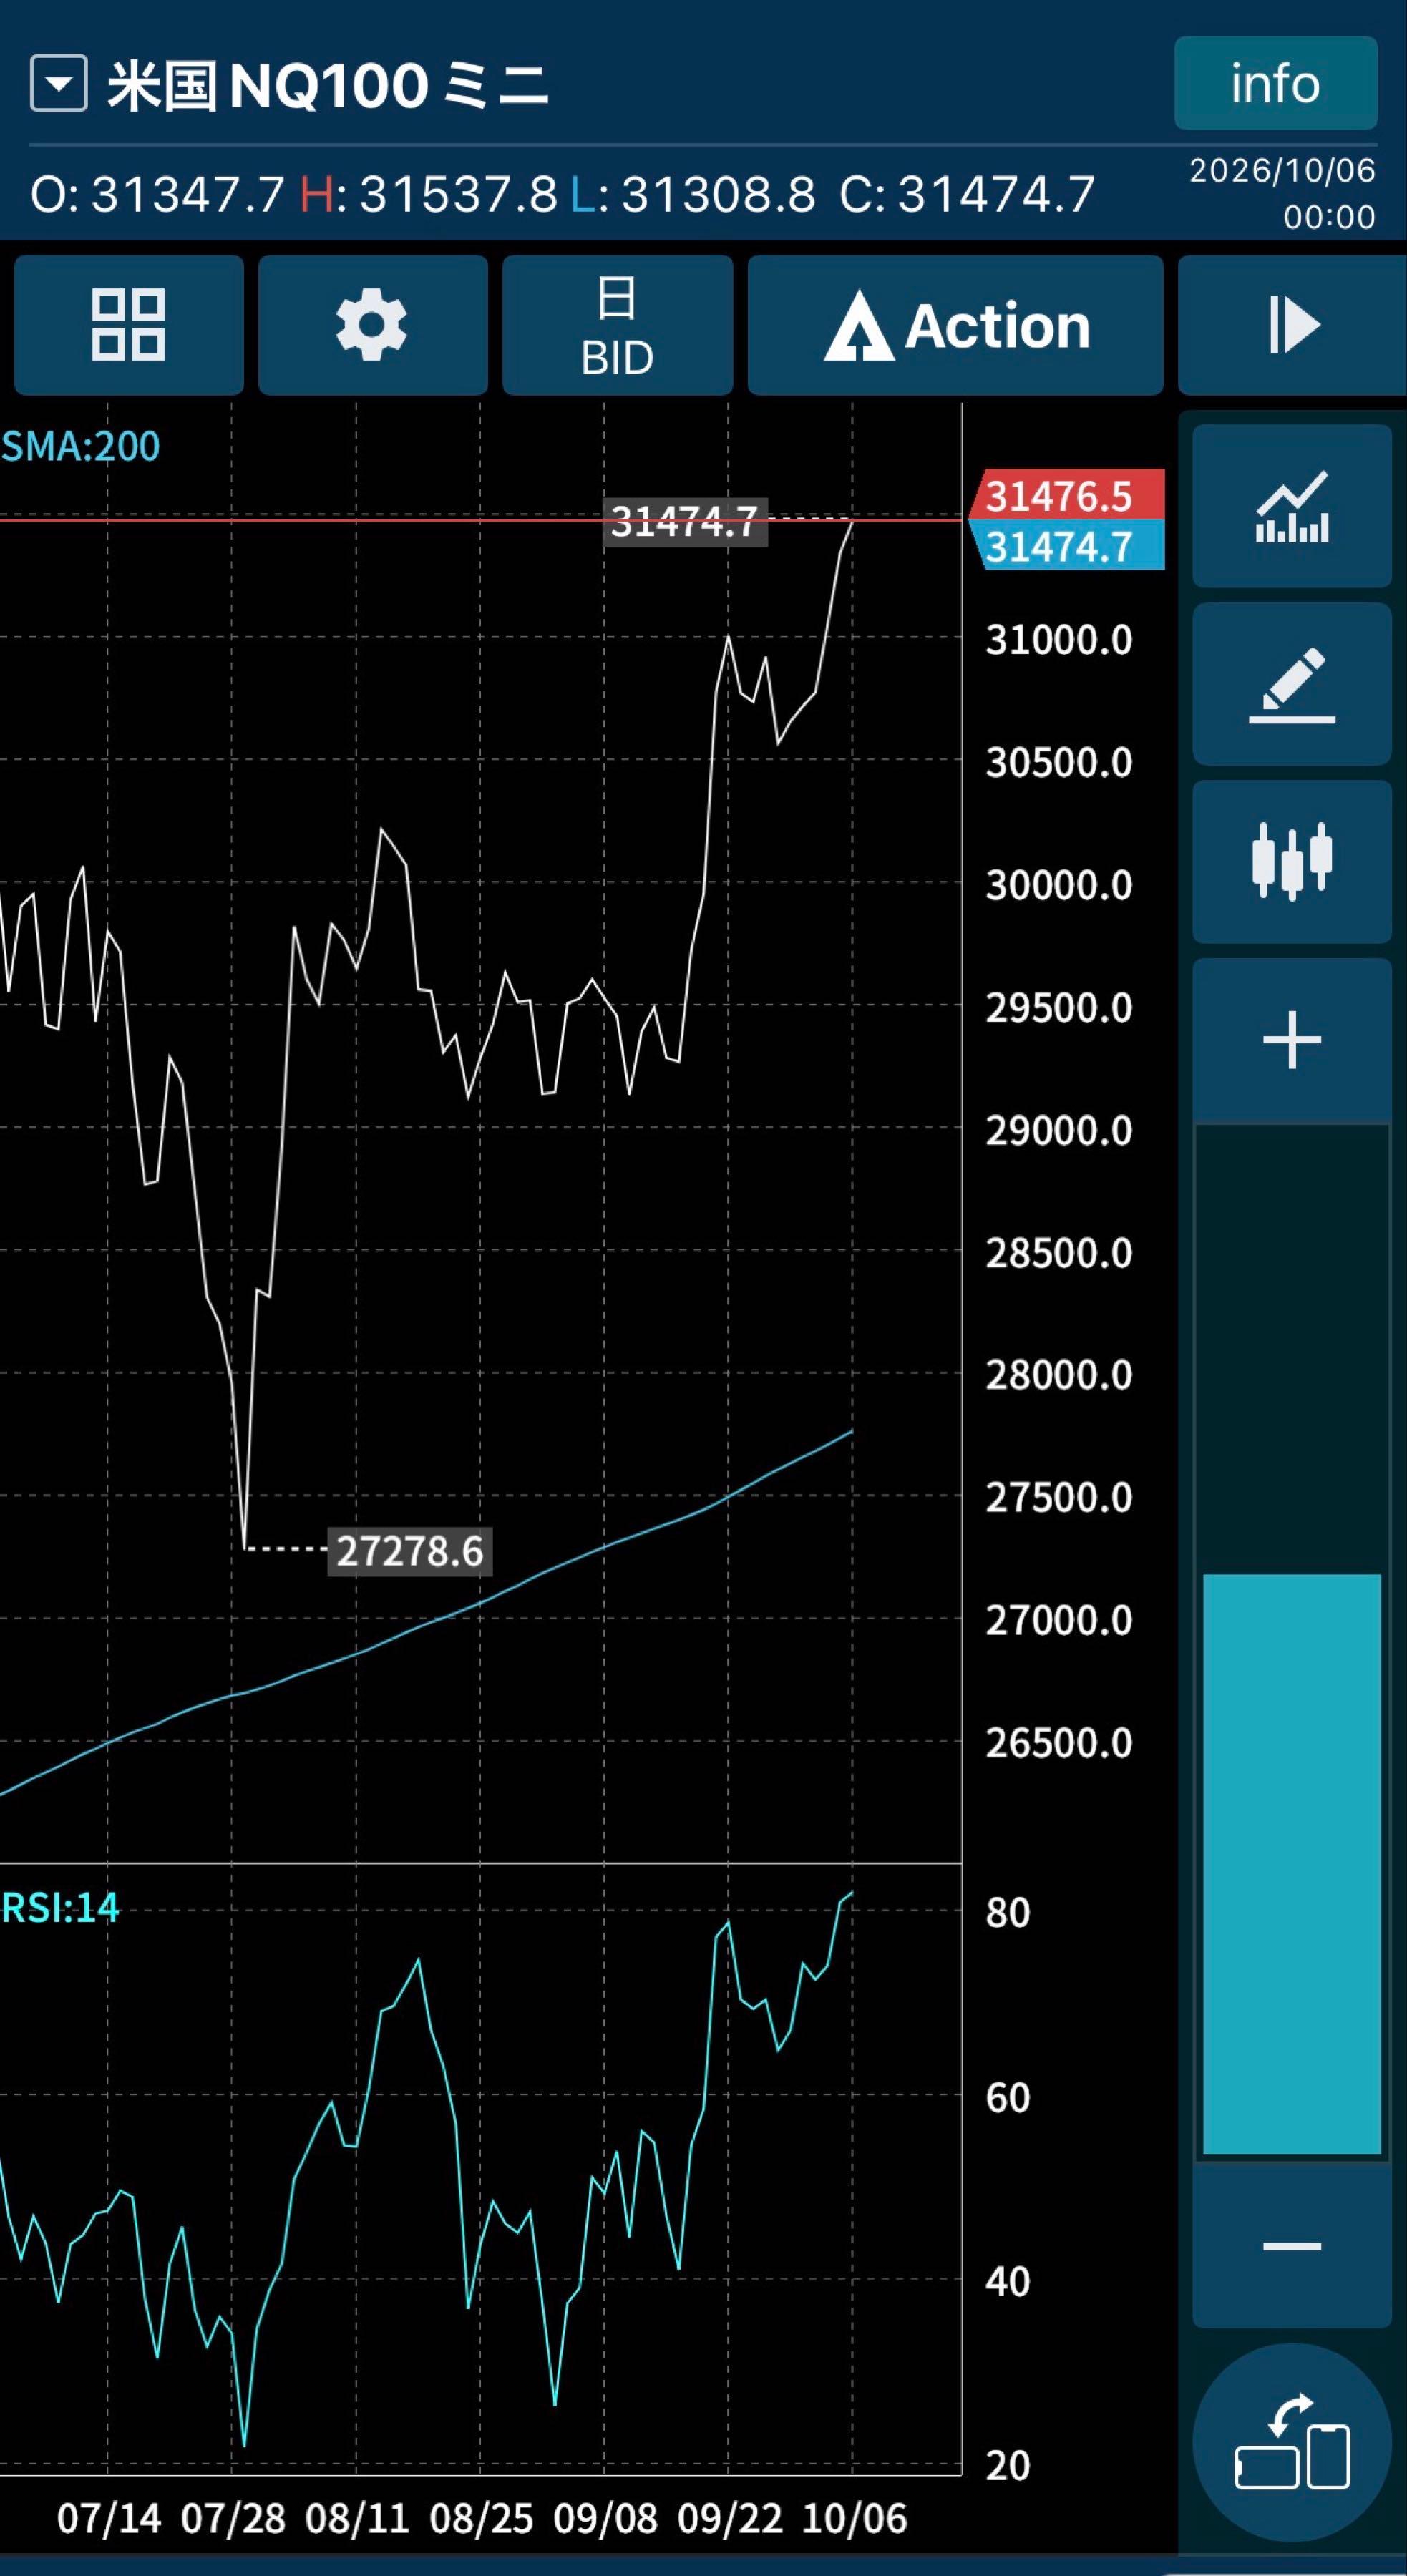
Task: Tap the info button
Action: [x=1275, y=83]
